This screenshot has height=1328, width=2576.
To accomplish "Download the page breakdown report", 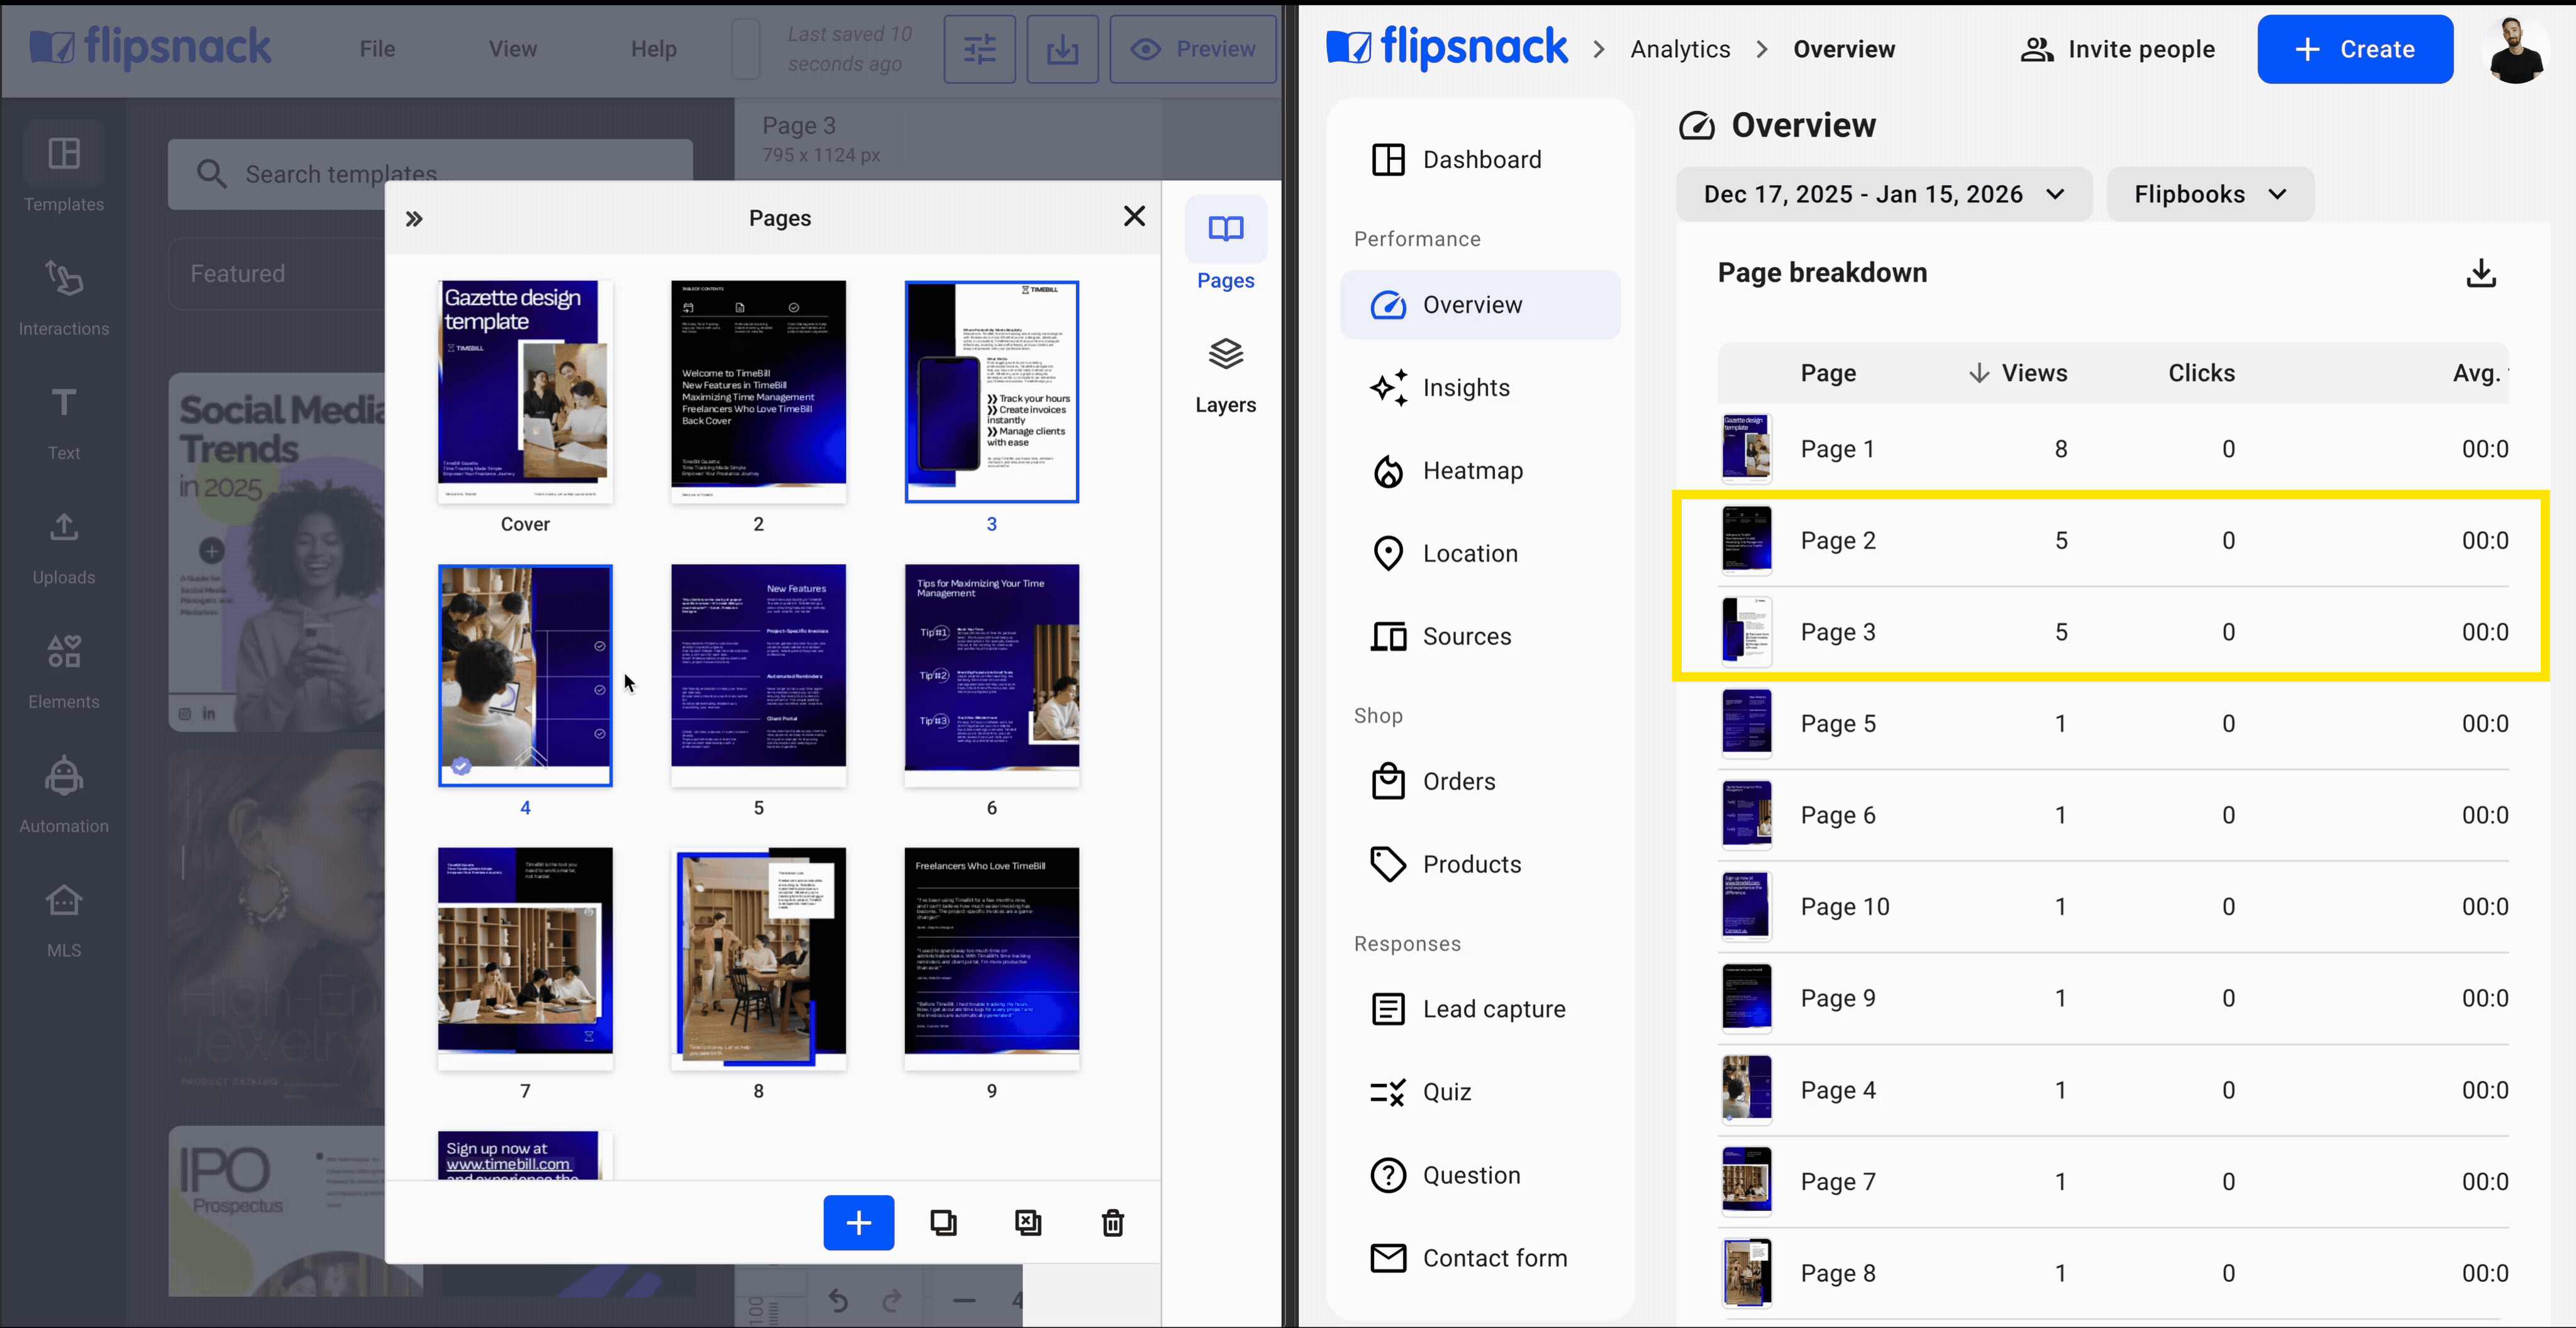I will click(2480, 273).
